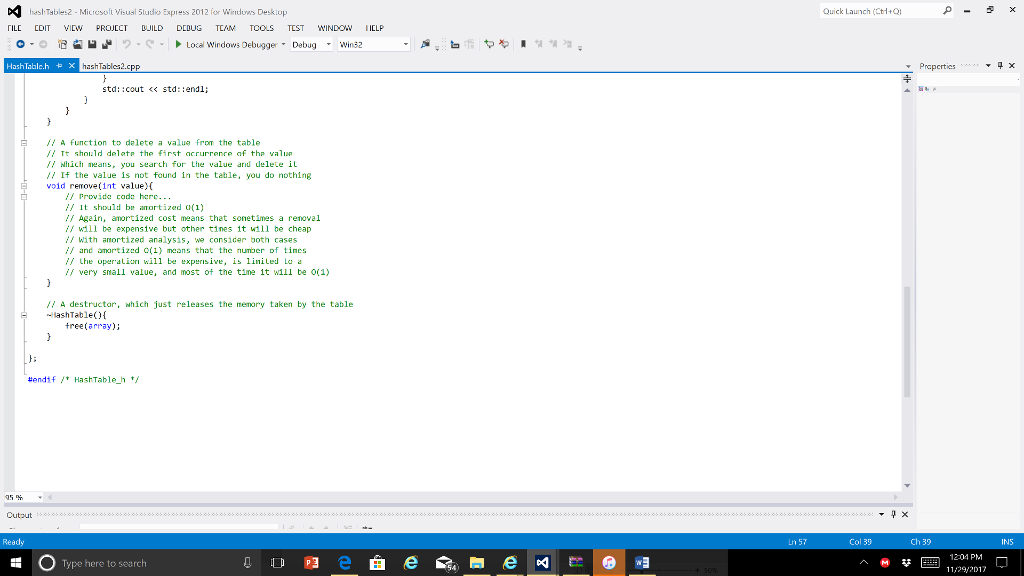Open the TEST menu
Screen dimensions: 1024x576
(x=296, y=28)
